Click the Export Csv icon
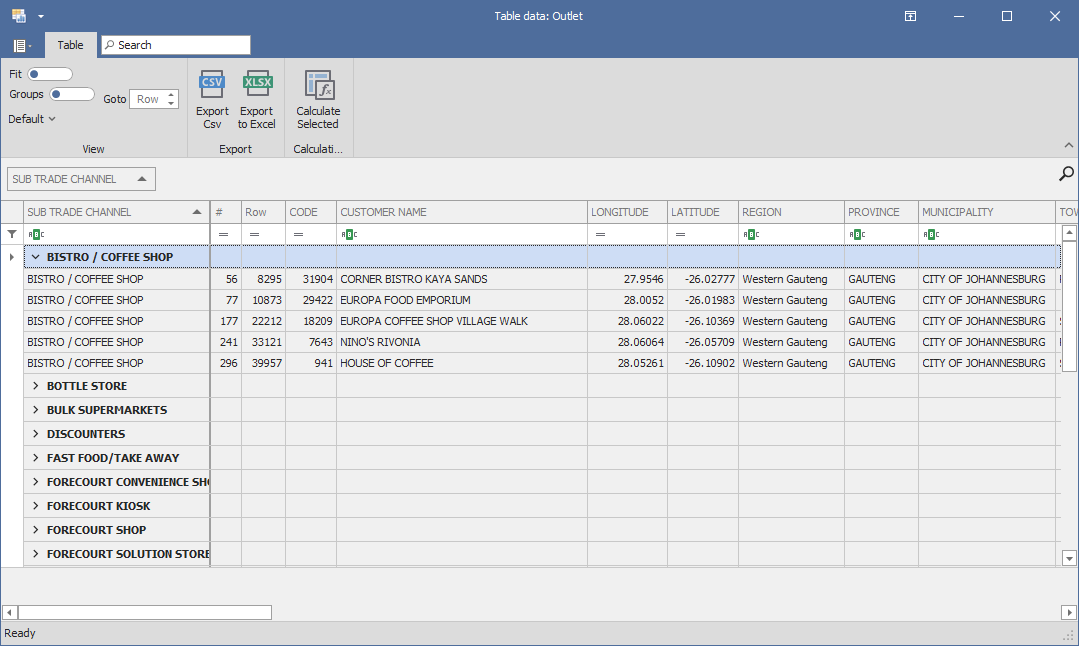The width and height of the screenshot is (1079, 646). point(212,85)
